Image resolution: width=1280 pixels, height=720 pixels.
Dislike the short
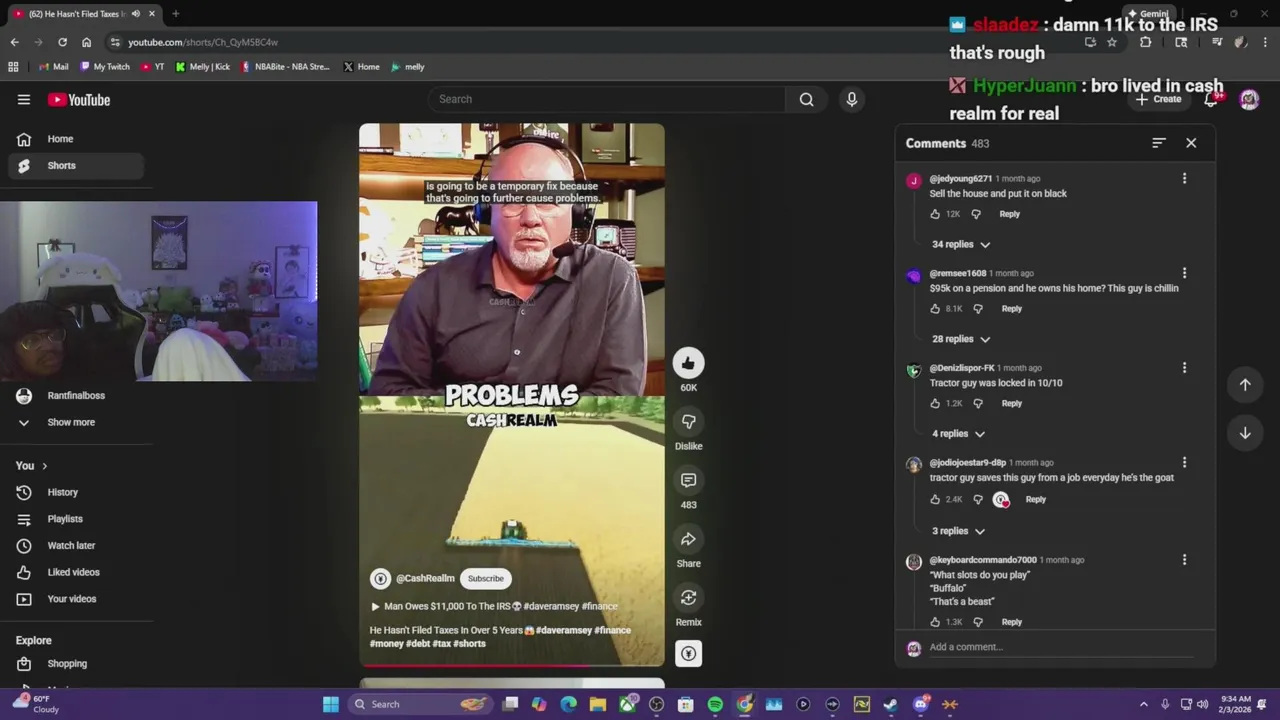pos(688,421)
